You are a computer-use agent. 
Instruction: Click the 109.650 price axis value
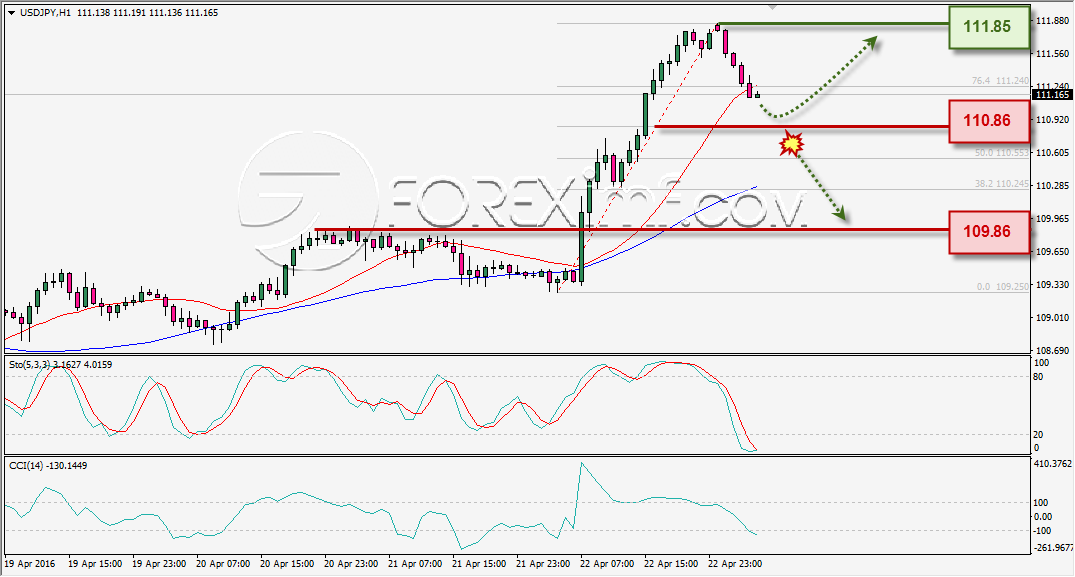tap(1052, 251)
